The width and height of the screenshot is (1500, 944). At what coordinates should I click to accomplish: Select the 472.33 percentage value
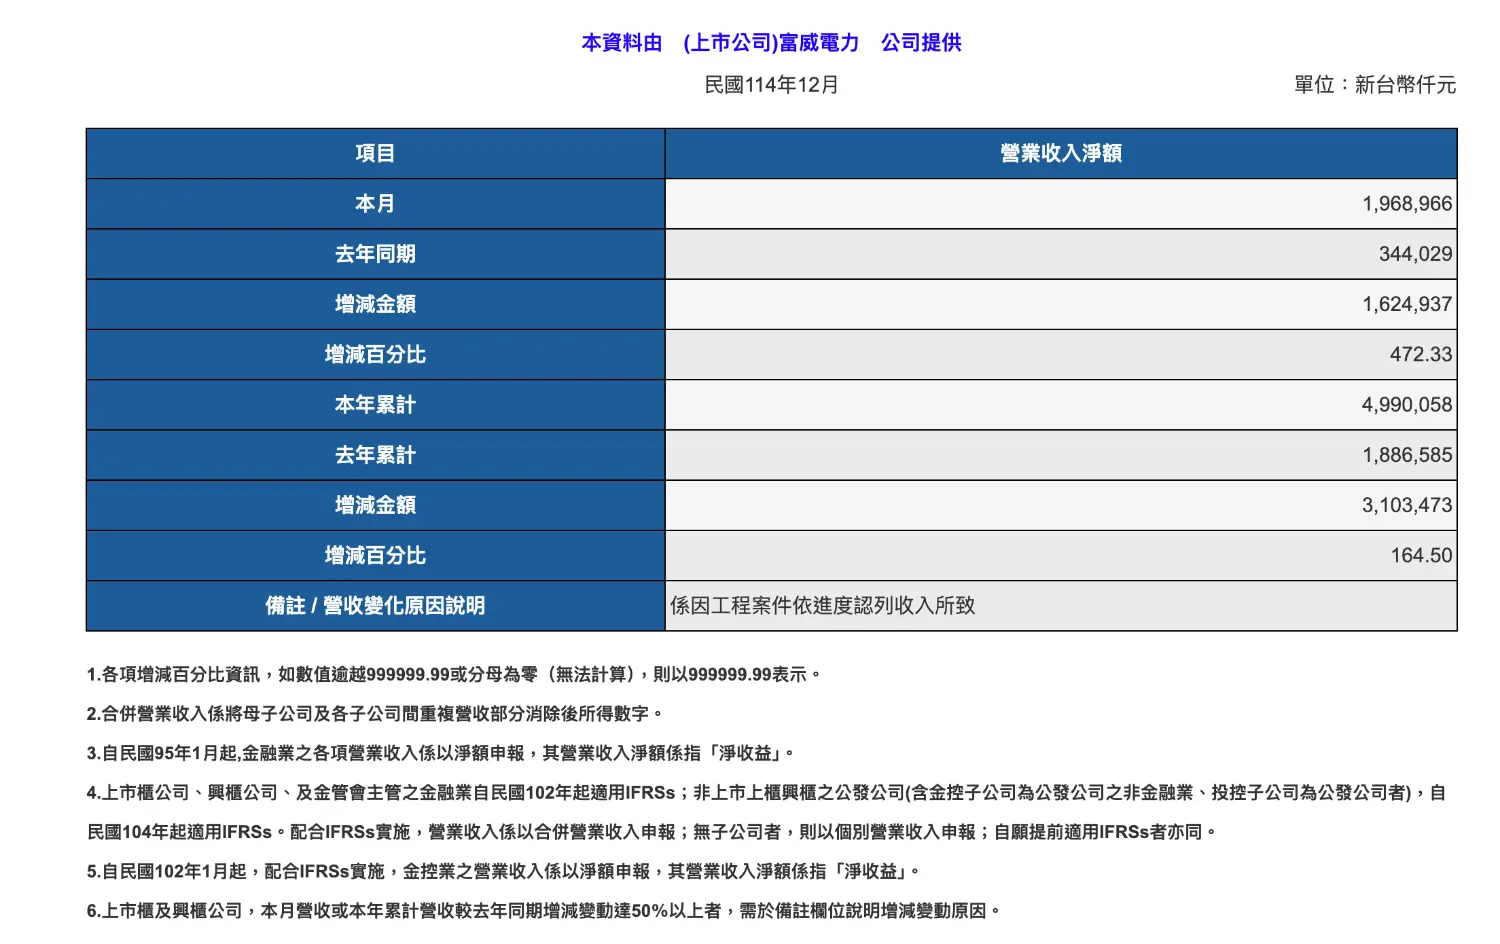[1420, 354]
